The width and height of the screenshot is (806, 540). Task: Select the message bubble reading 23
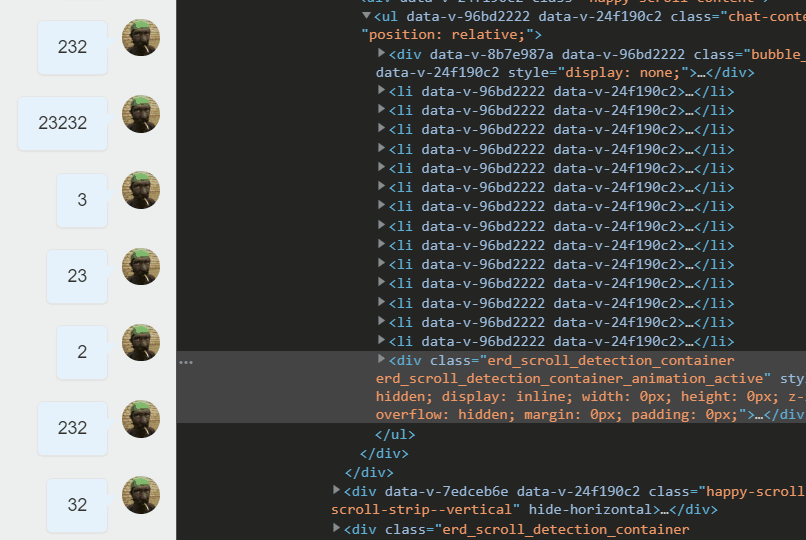tap(77, 276)
